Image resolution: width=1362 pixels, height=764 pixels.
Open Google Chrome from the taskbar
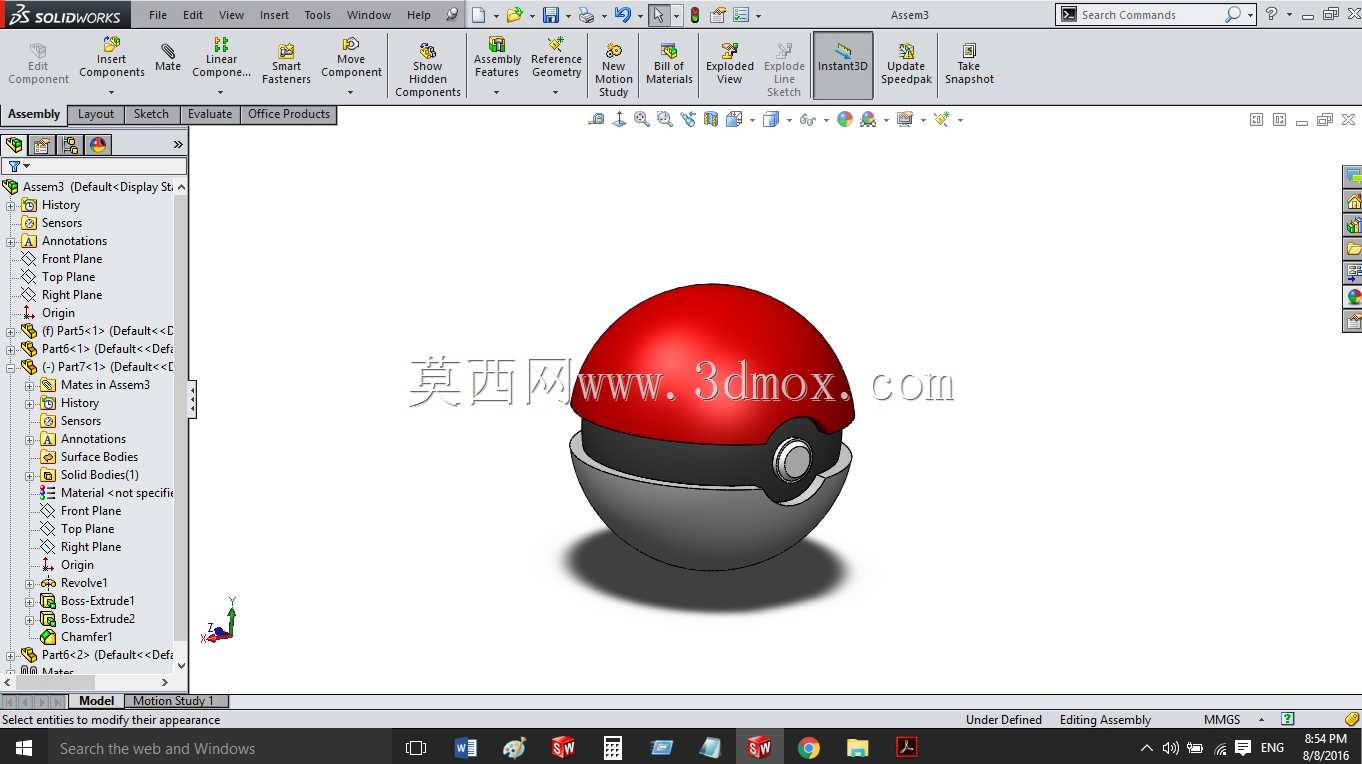[809, 748]
